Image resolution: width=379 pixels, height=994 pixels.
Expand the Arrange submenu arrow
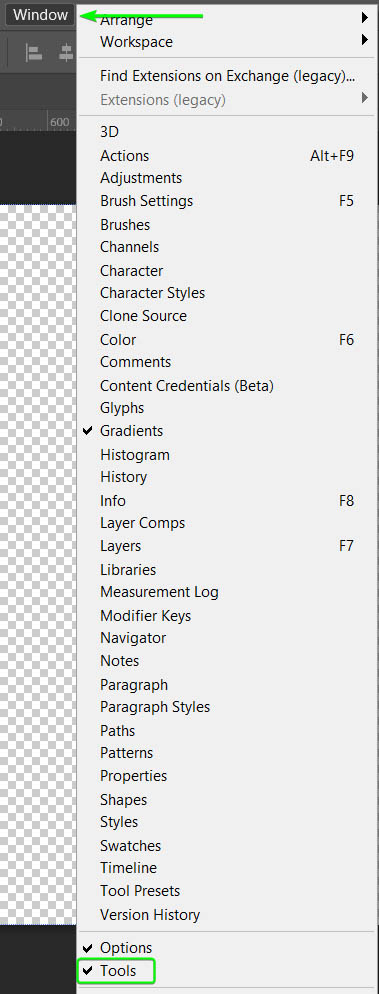pyautogui.click(x=365, y=18)
